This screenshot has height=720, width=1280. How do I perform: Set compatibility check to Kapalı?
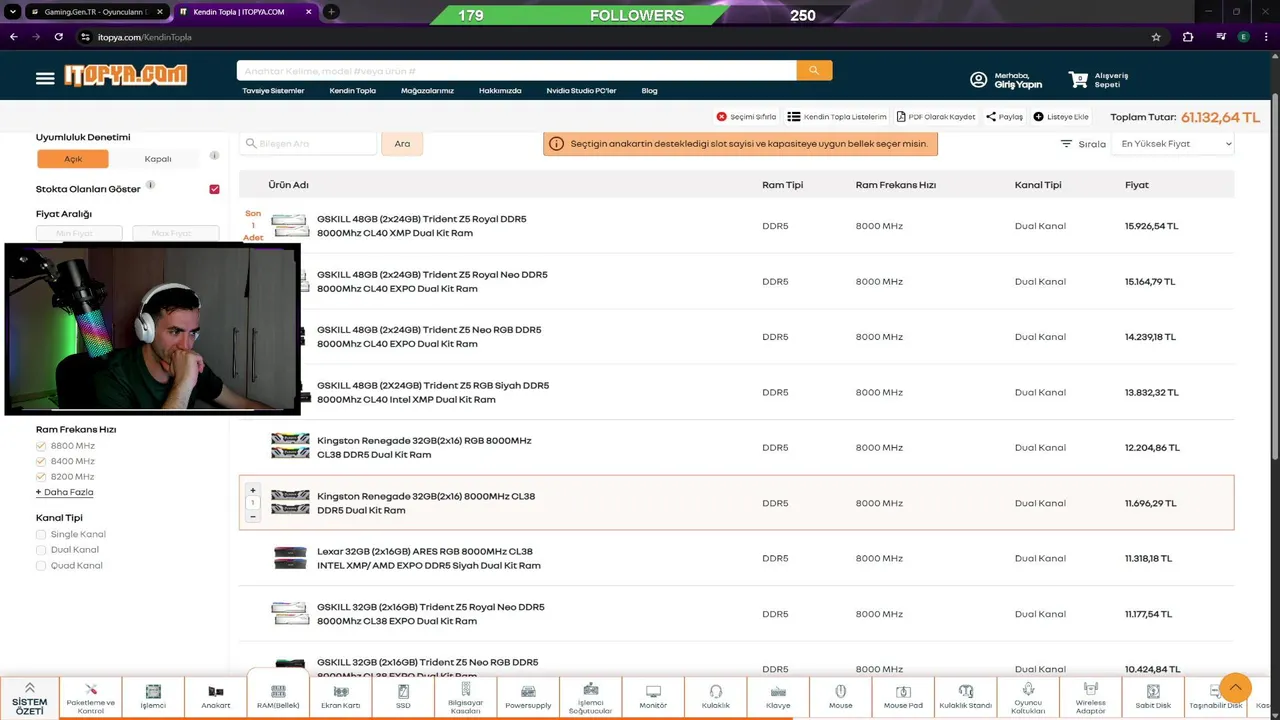158,159
